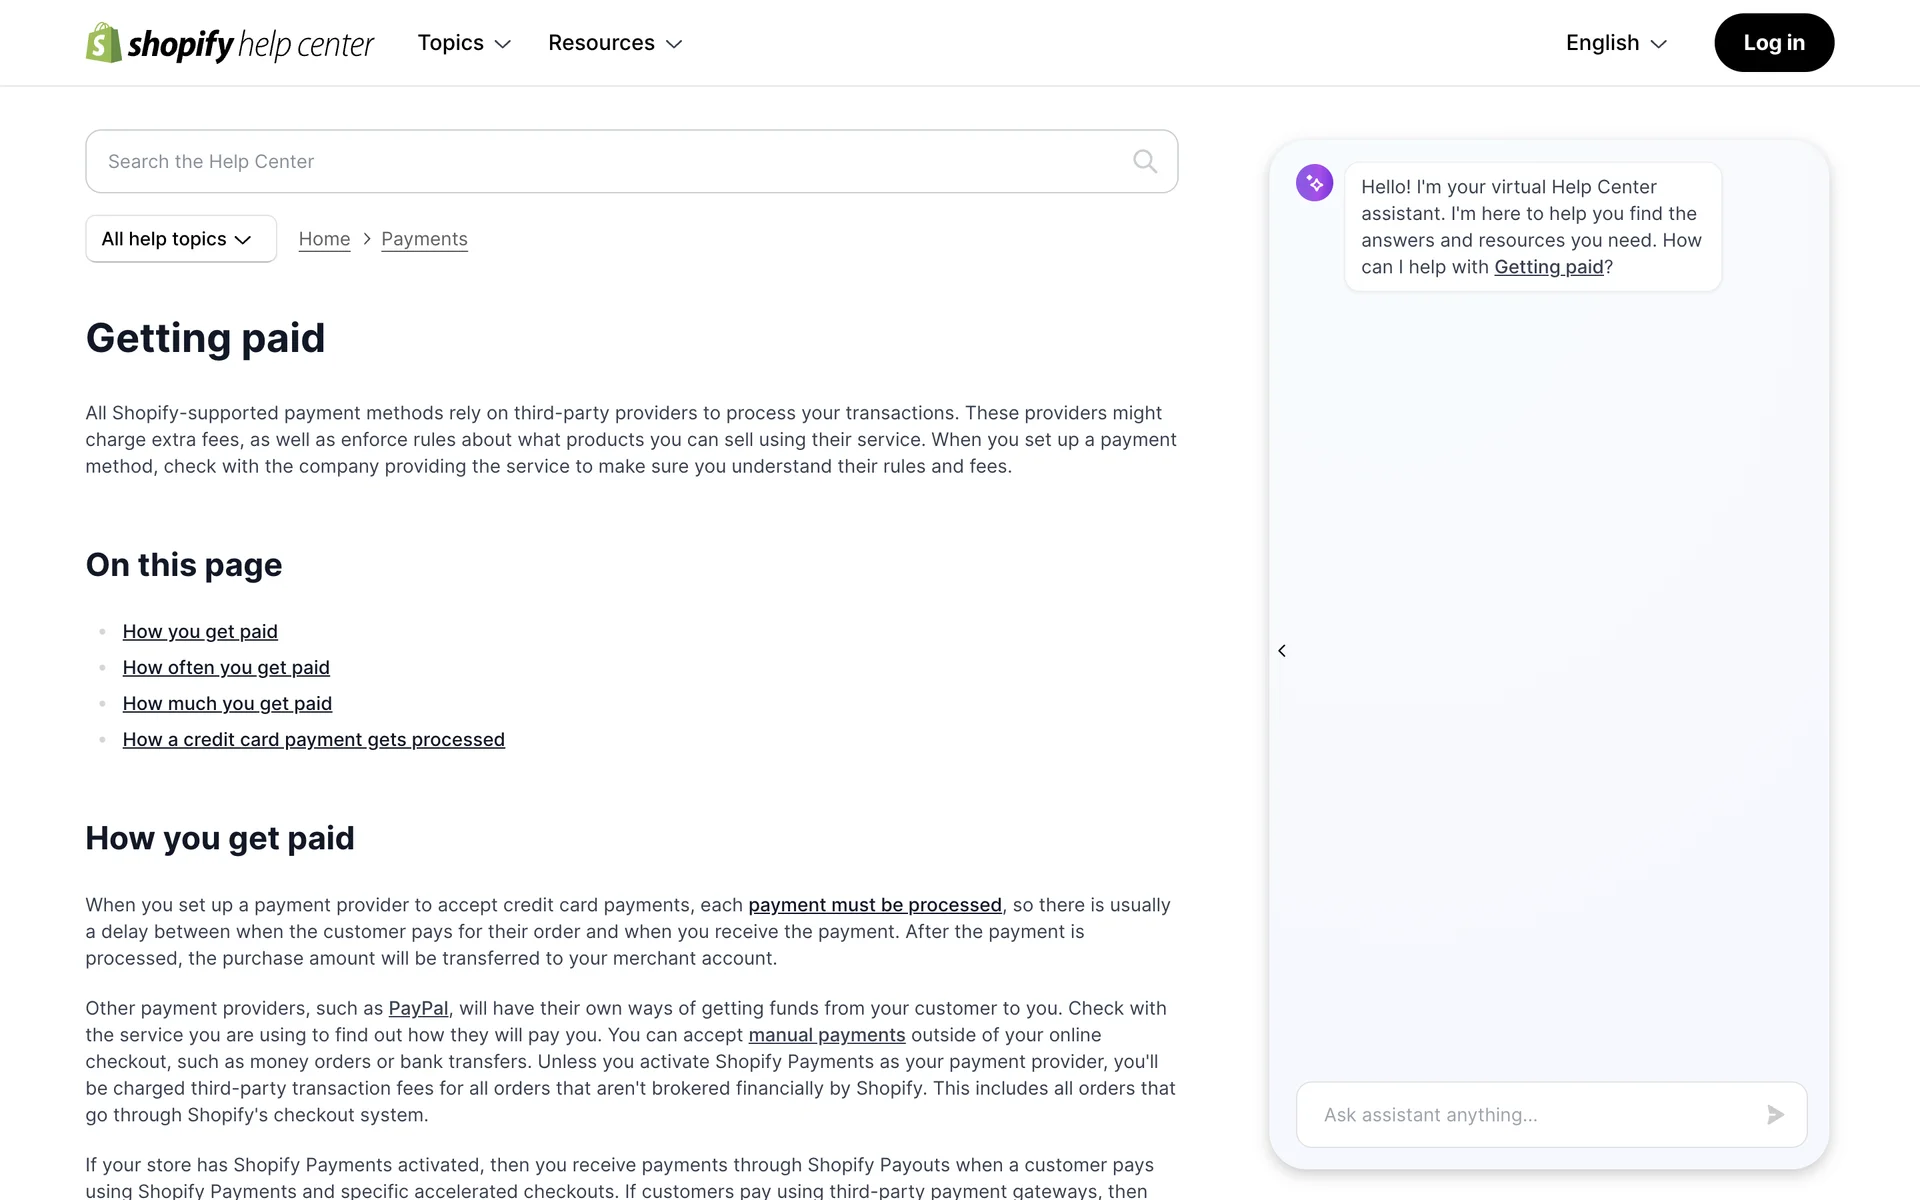
Task: Collapse the assistant panel with chevron
Action: coord(1282,651)
